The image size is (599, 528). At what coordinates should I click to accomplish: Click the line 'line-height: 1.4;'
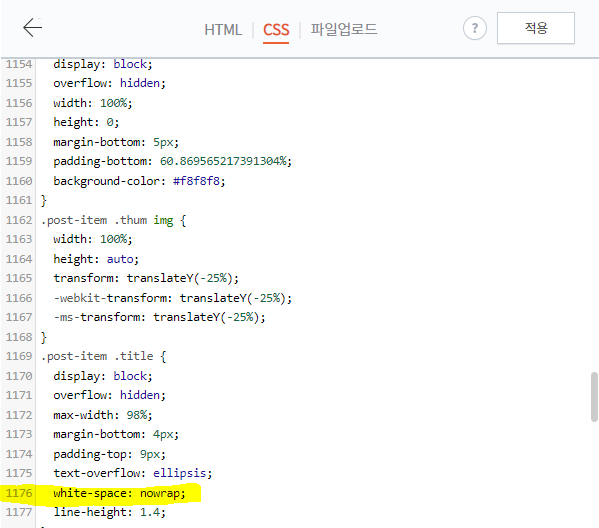[110, 512]
